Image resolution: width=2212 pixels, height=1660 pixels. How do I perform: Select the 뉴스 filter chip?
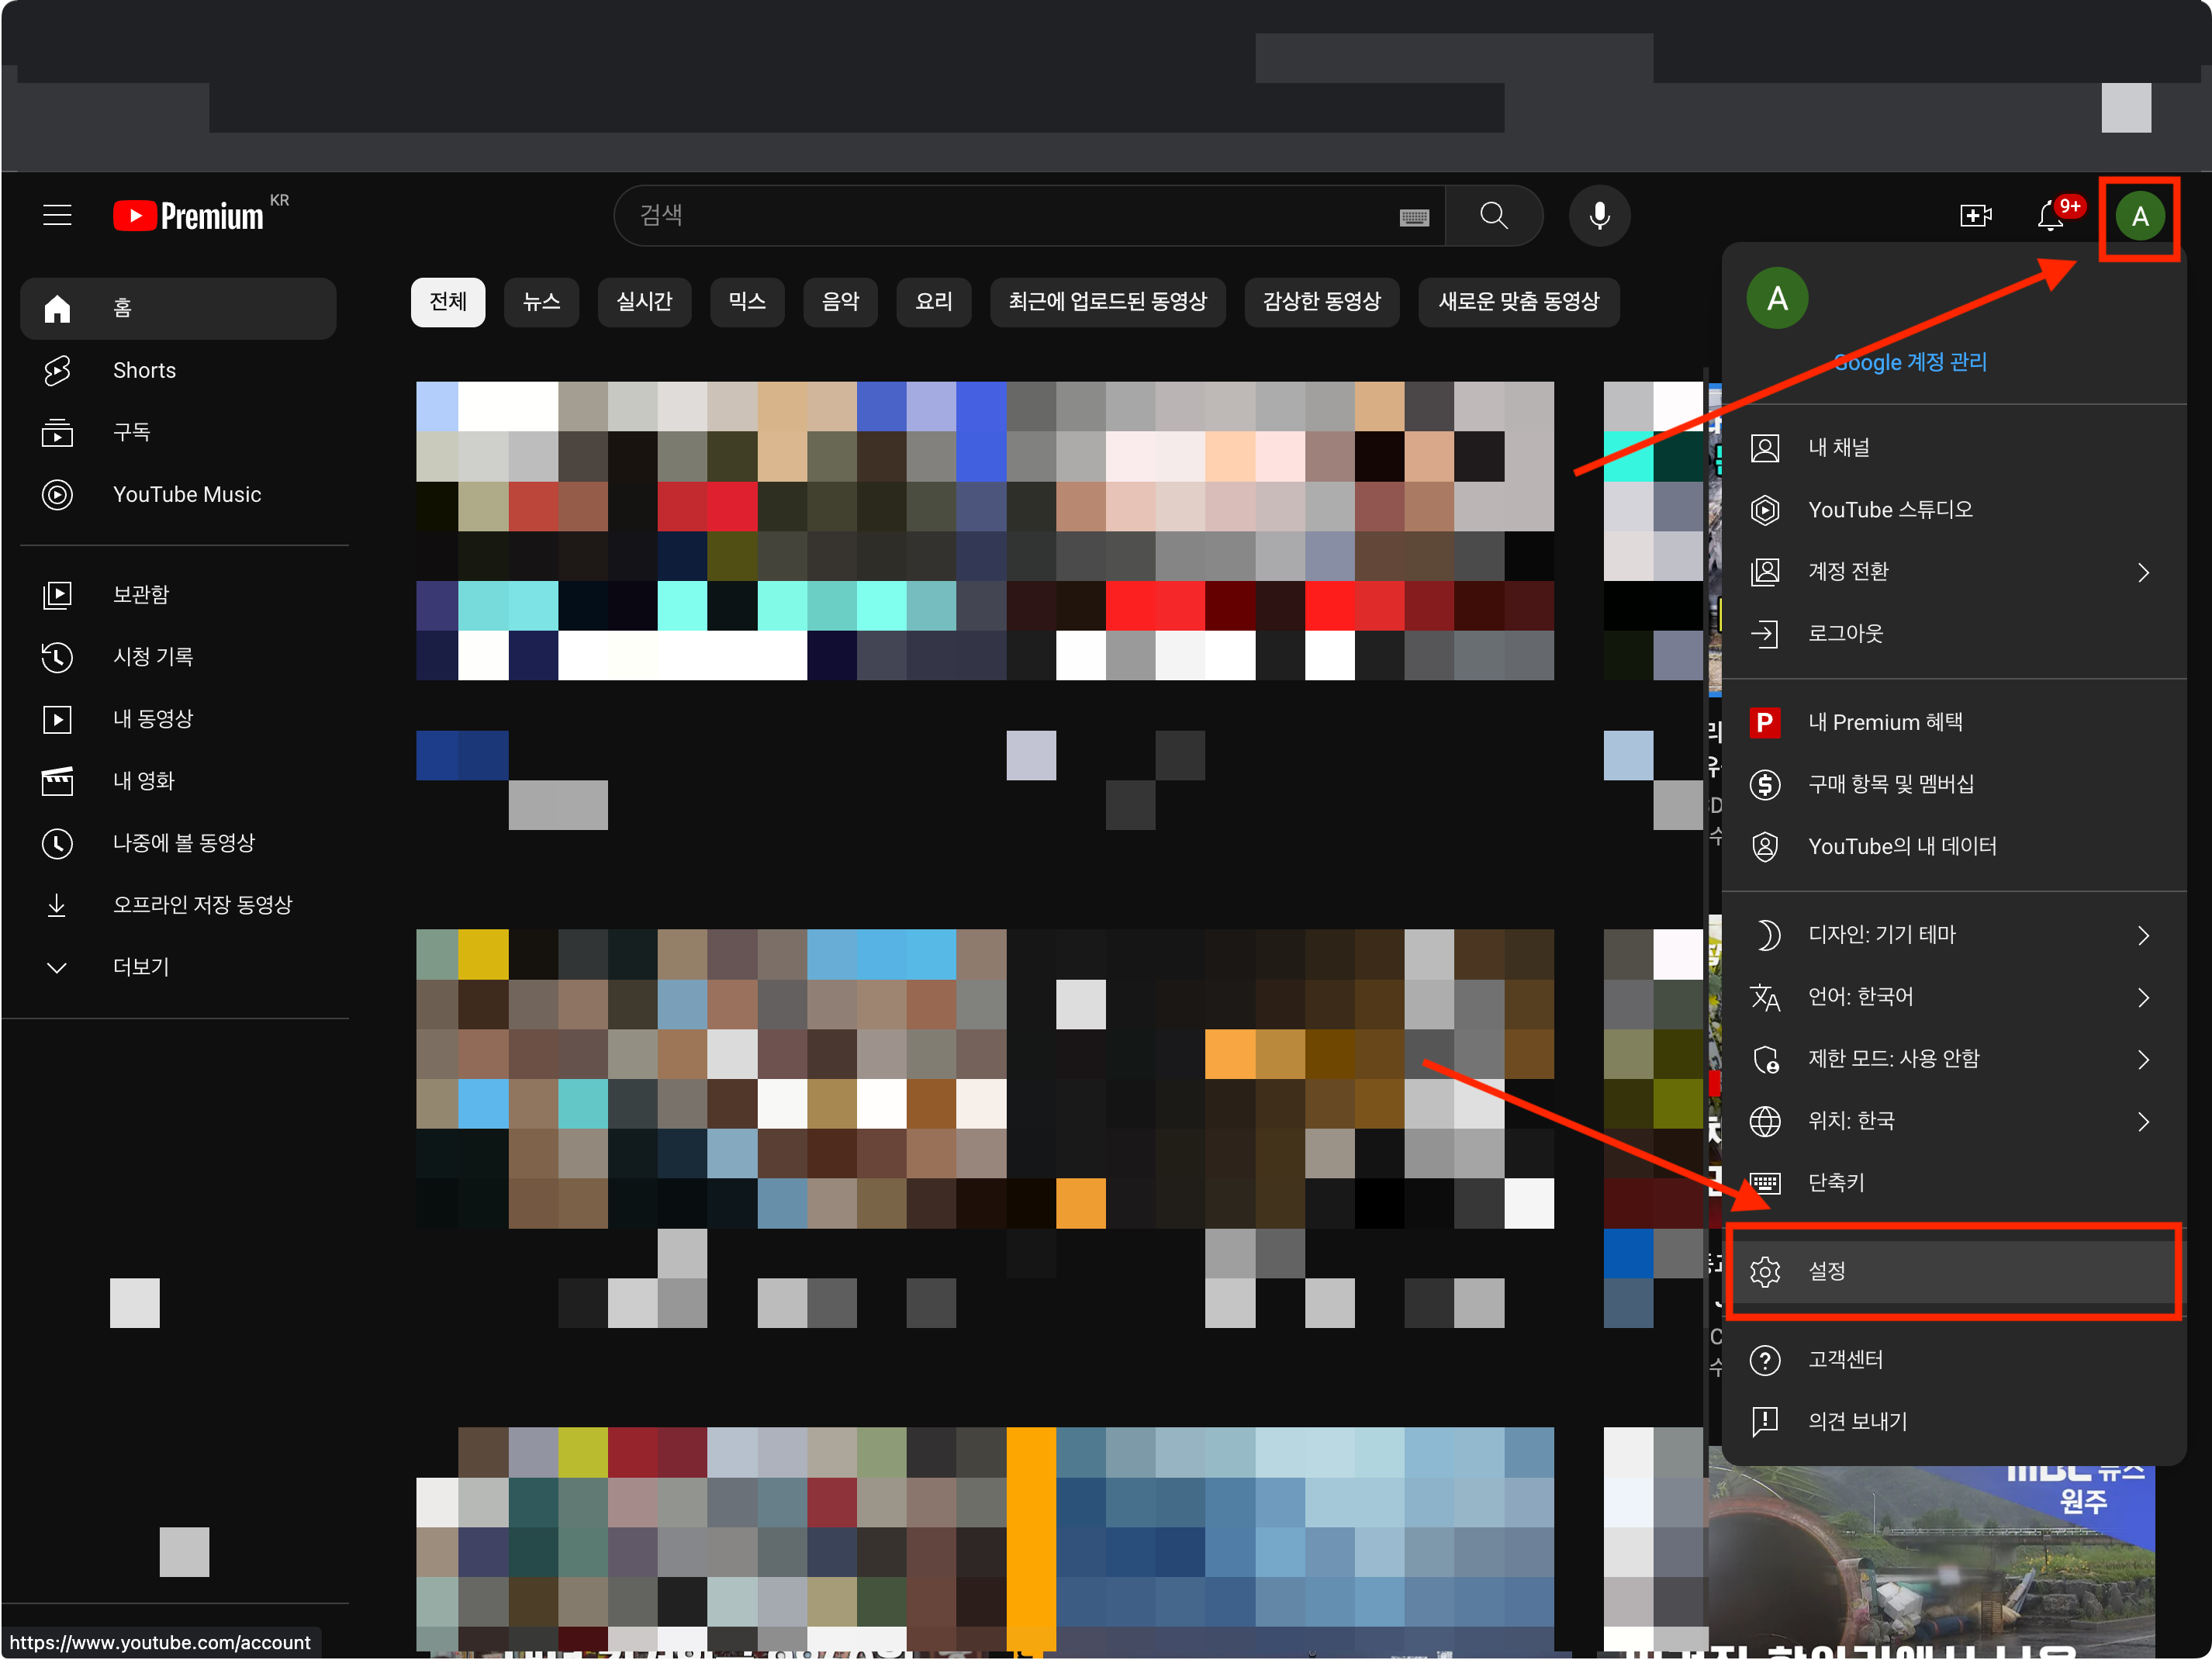541,301
